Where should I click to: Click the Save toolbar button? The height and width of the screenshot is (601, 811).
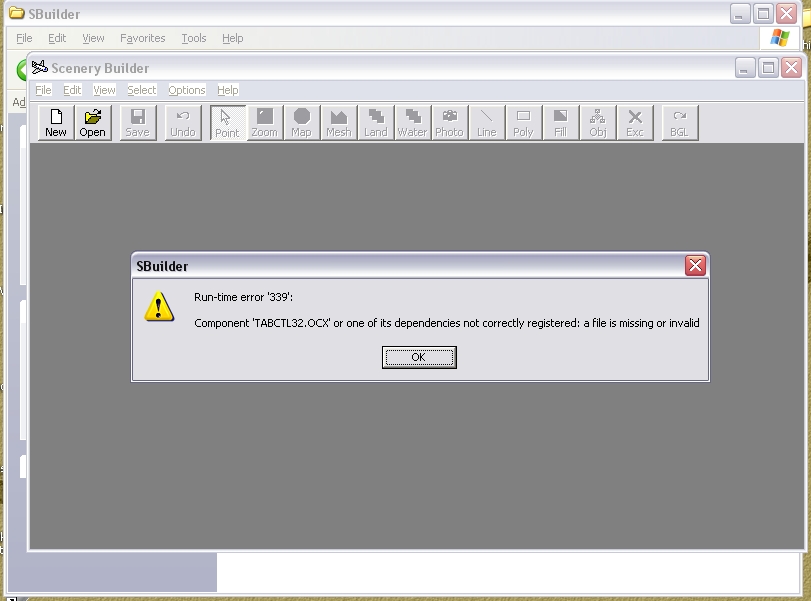tap(138, 123)
